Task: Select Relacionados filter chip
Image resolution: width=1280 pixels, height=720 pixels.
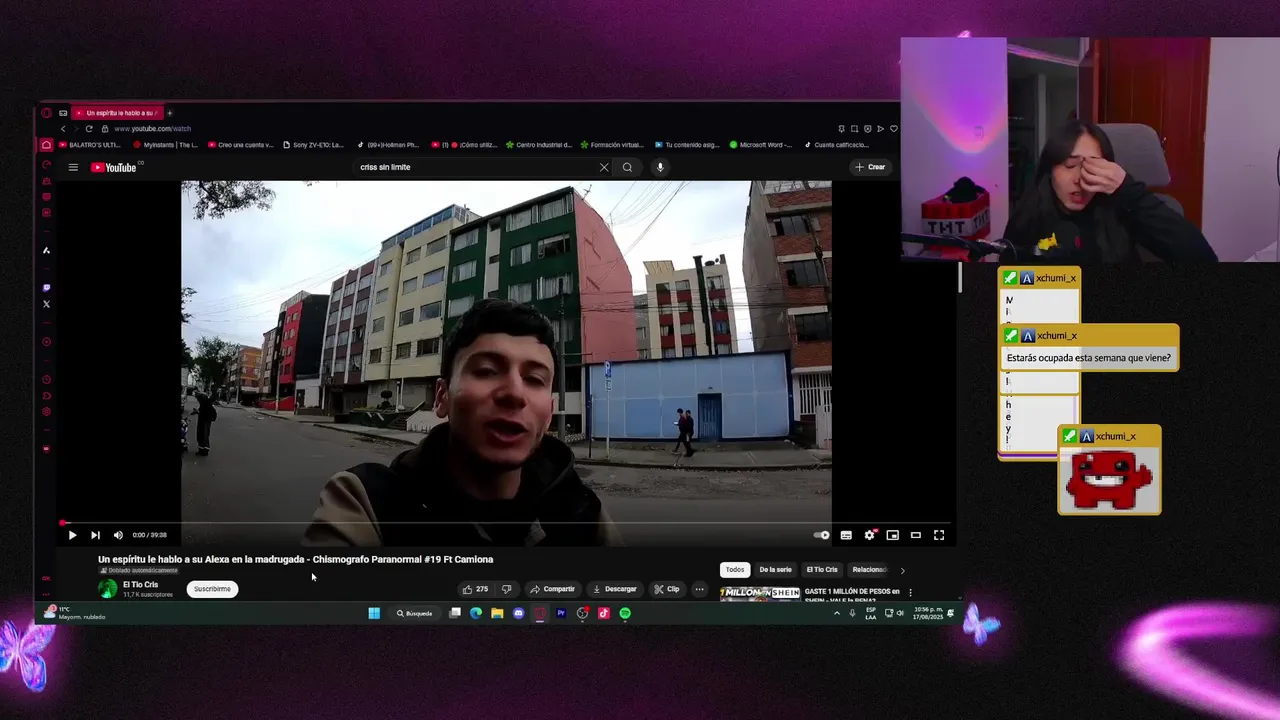Action: point(869,570)
